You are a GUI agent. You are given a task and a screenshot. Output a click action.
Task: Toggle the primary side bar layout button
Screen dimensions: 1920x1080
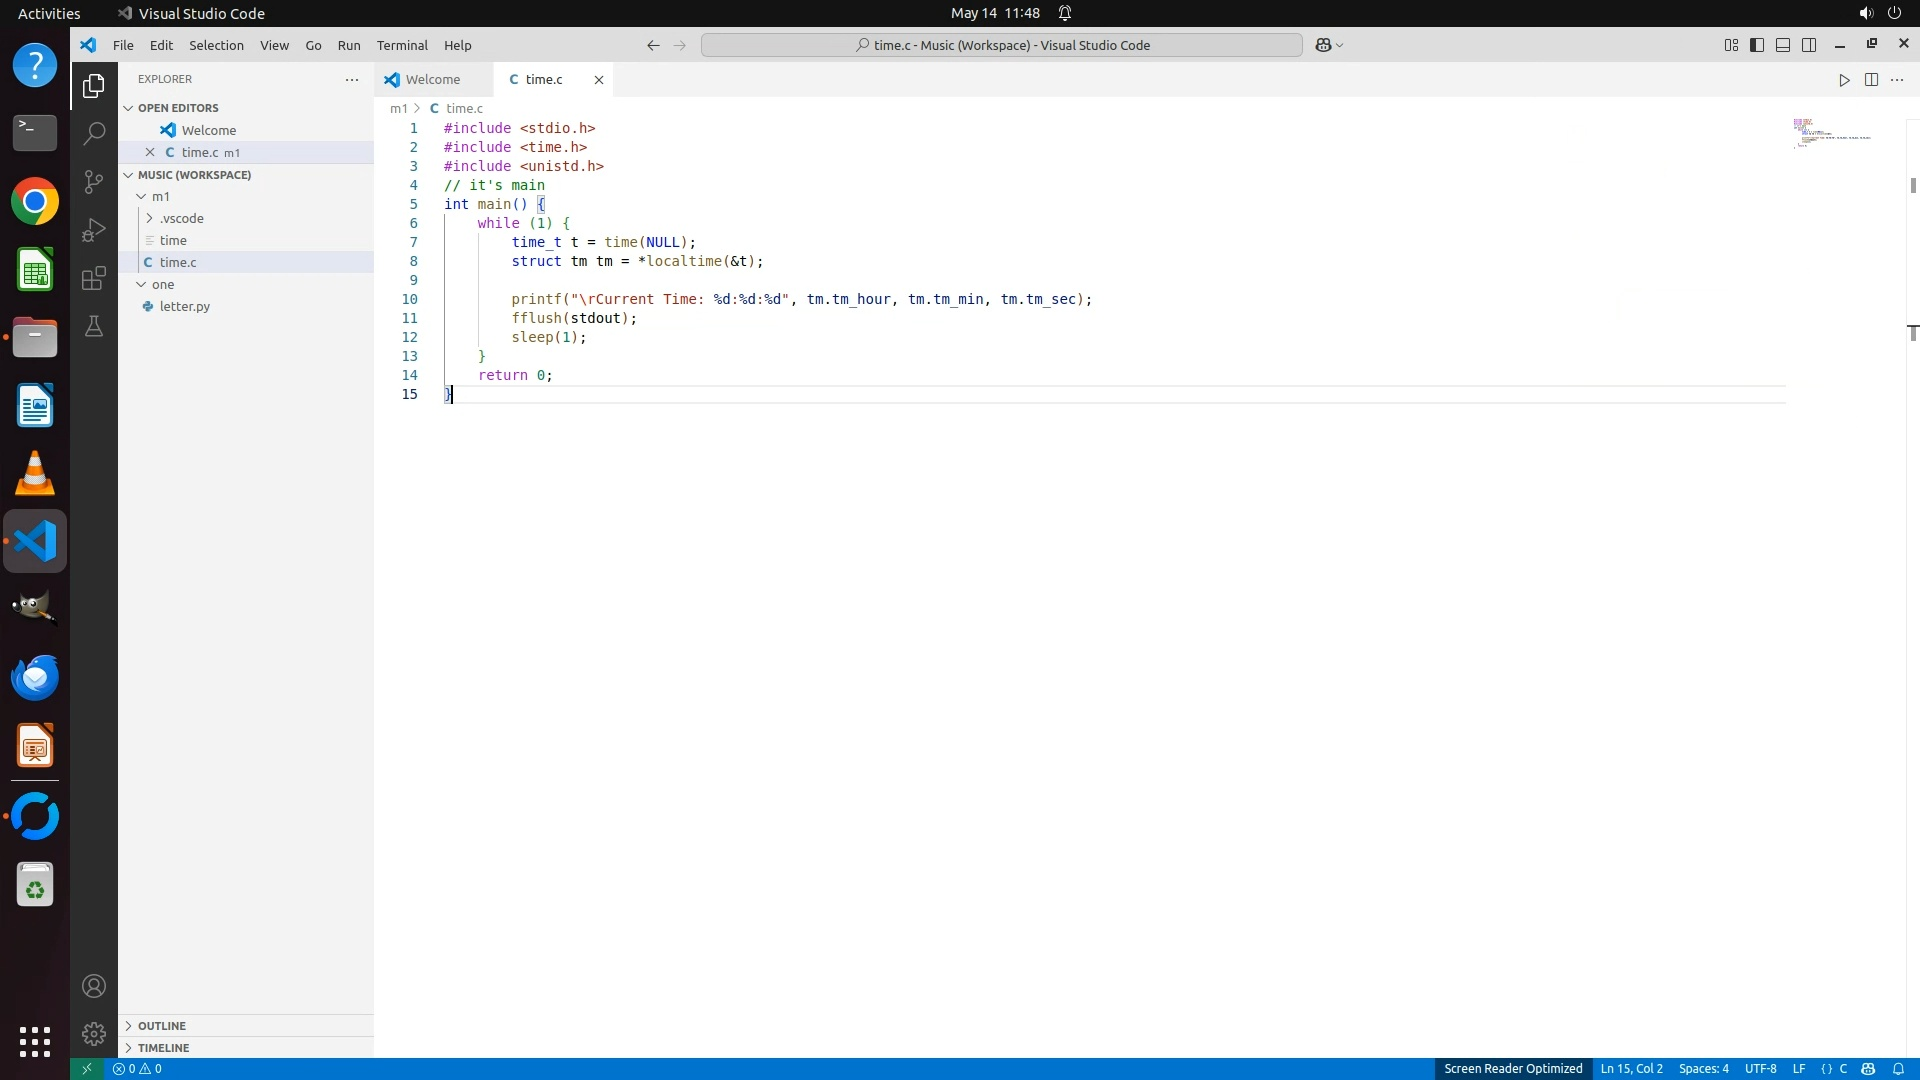pyautogui.click(x=1757, y=45)
